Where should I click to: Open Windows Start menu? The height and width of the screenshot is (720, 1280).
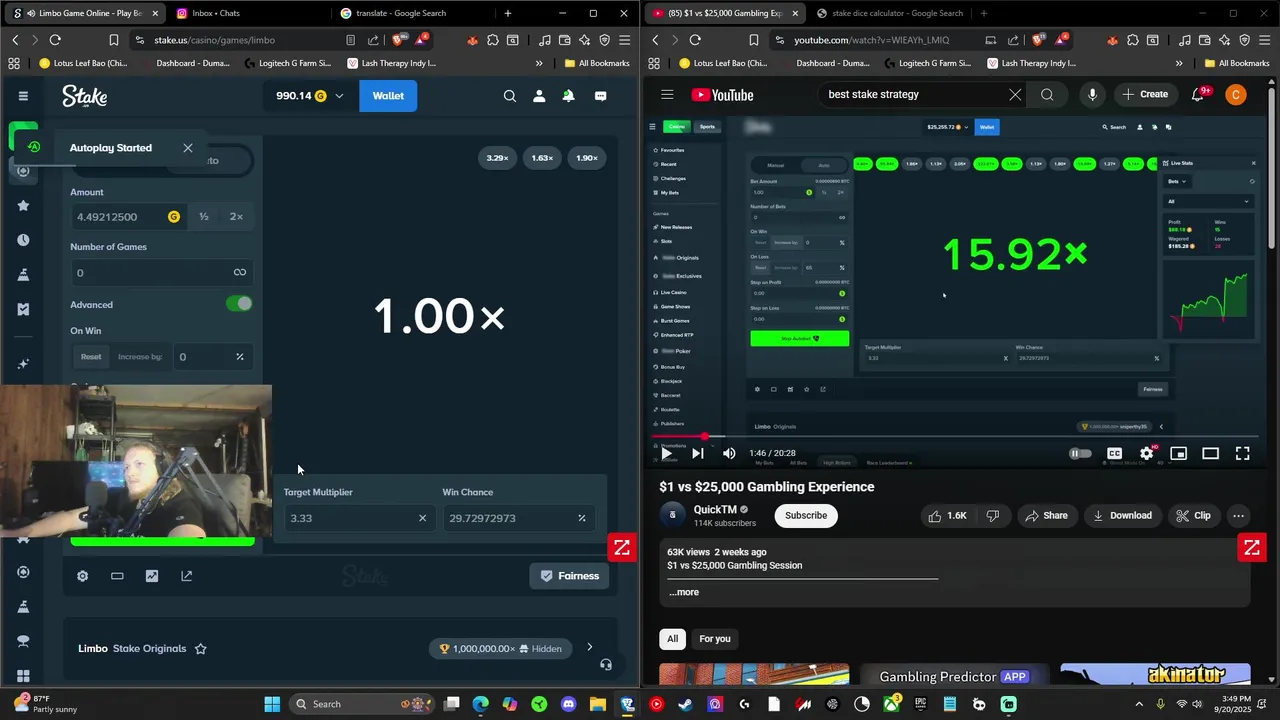pos(272,704)
